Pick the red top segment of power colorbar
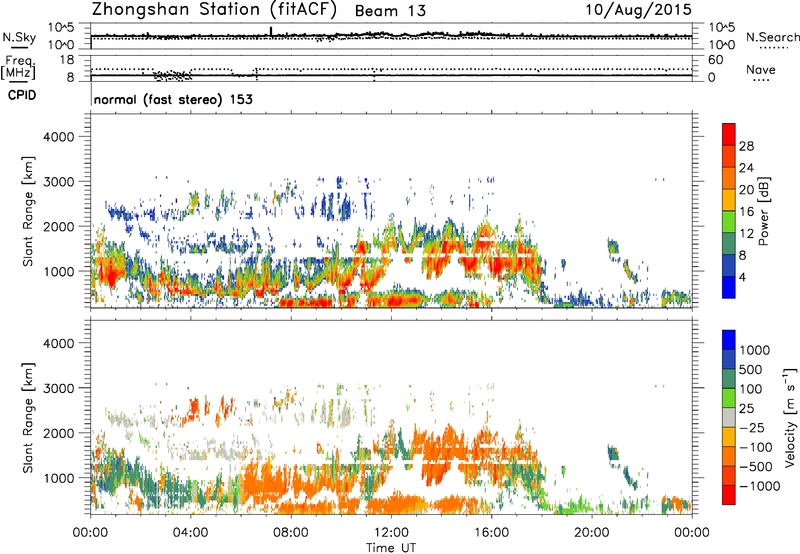800x554 pixels. pyautogui.click(x=729, y=134)
